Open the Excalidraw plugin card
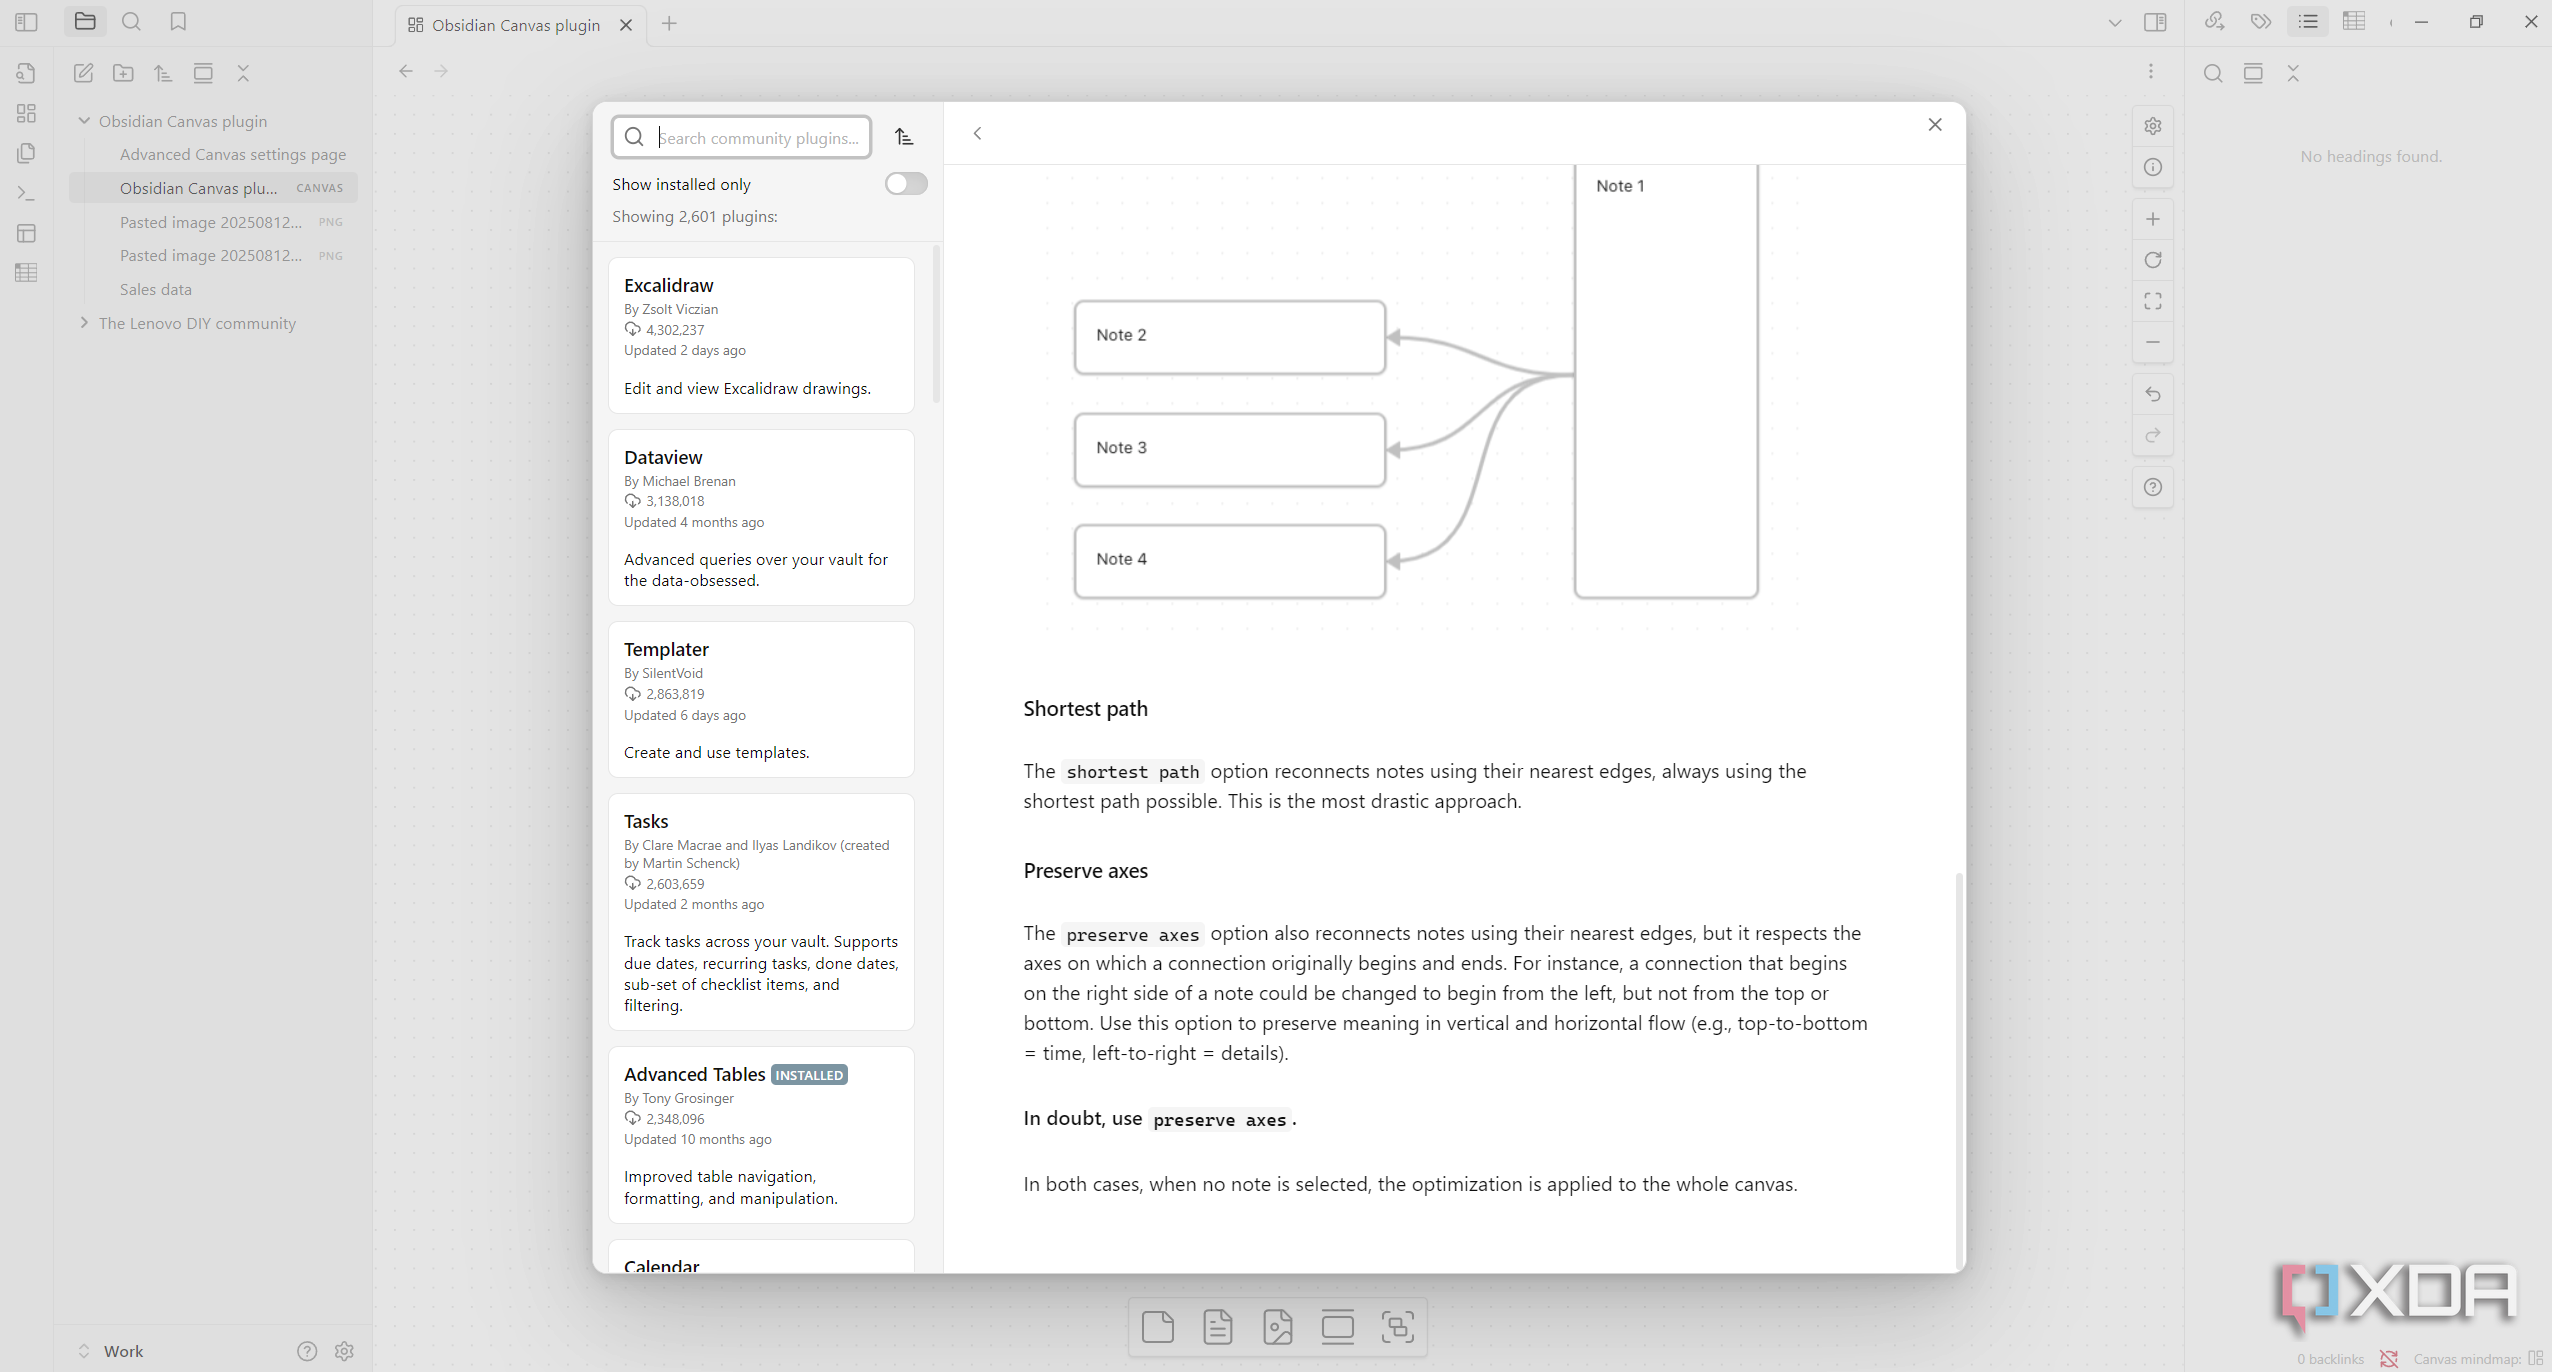Viewport: 2552px width, 1372px height. click(x=761, y=335)
